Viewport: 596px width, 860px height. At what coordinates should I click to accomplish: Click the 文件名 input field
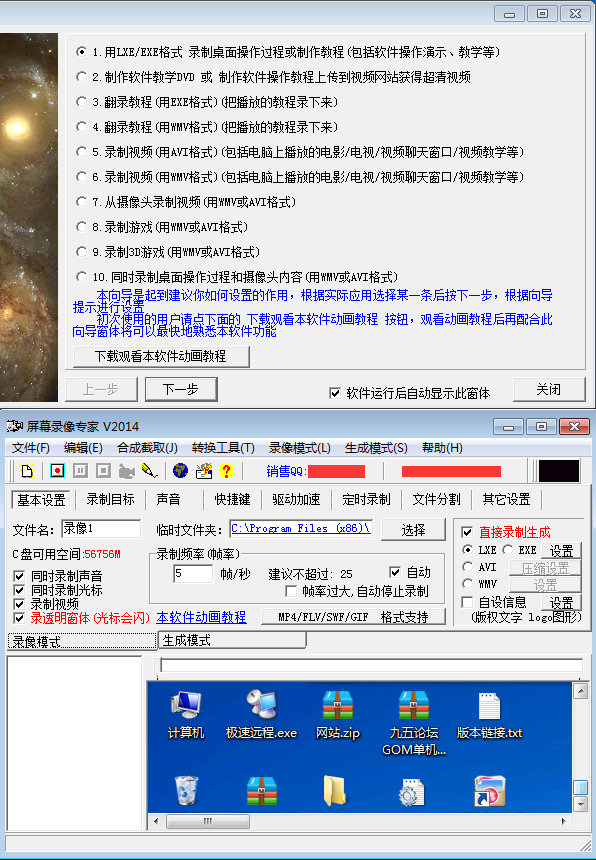coord(101,529)
